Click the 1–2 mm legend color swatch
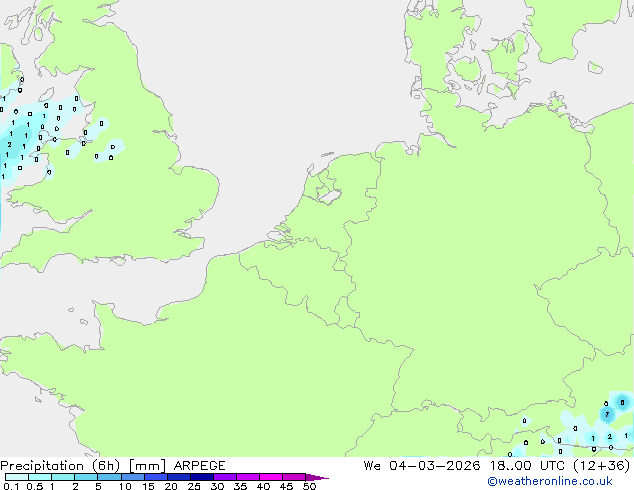634x490 pixels. coord(63,477)
